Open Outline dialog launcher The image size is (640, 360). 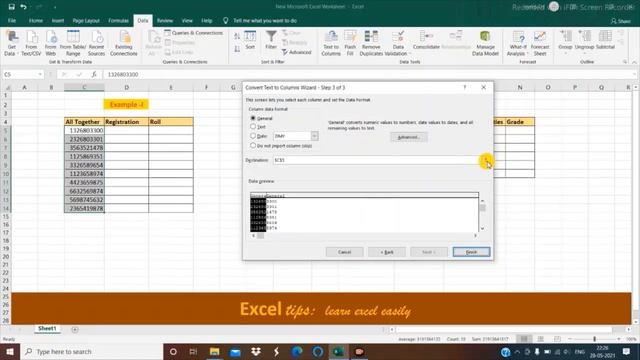625,62
